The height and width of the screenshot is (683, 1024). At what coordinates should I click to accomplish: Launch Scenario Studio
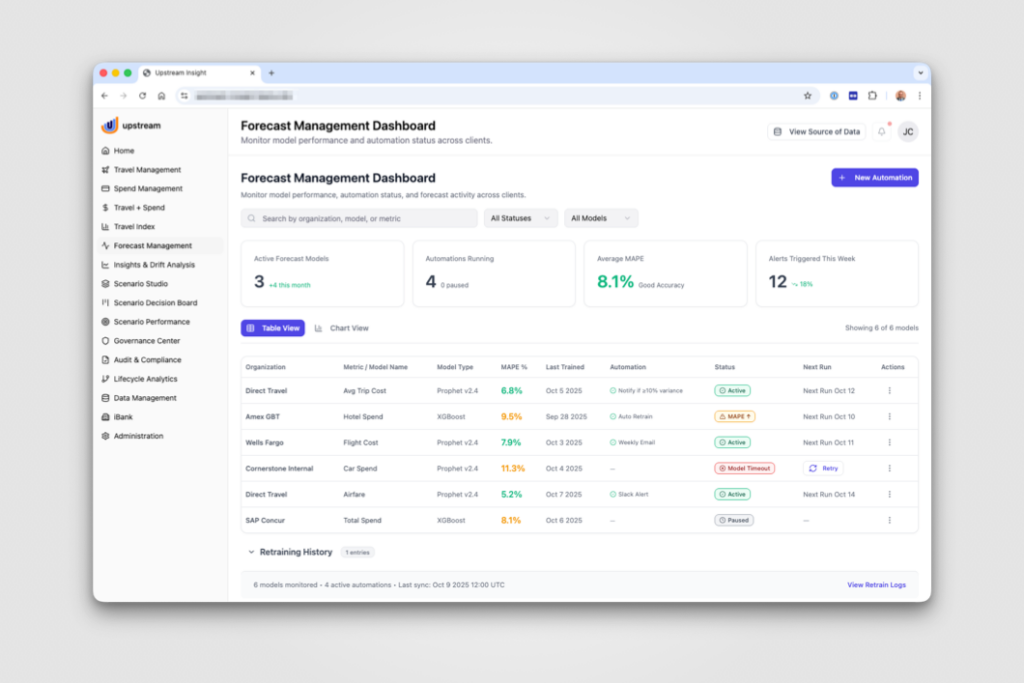[140, 283]
